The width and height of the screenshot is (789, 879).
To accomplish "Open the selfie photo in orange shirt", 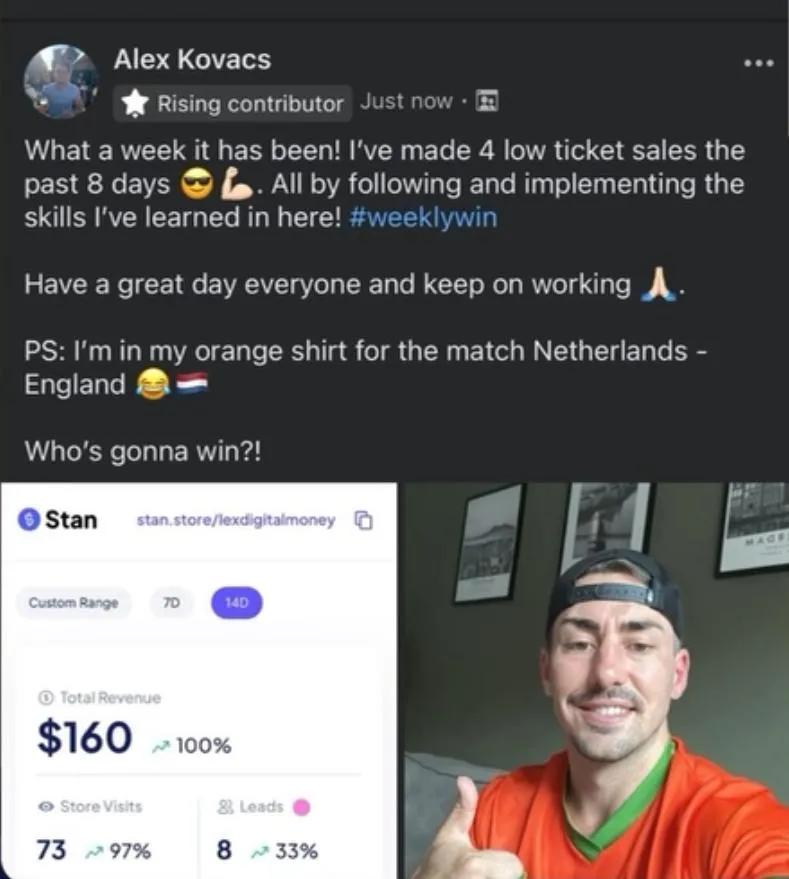I will (x=597, y=681).
